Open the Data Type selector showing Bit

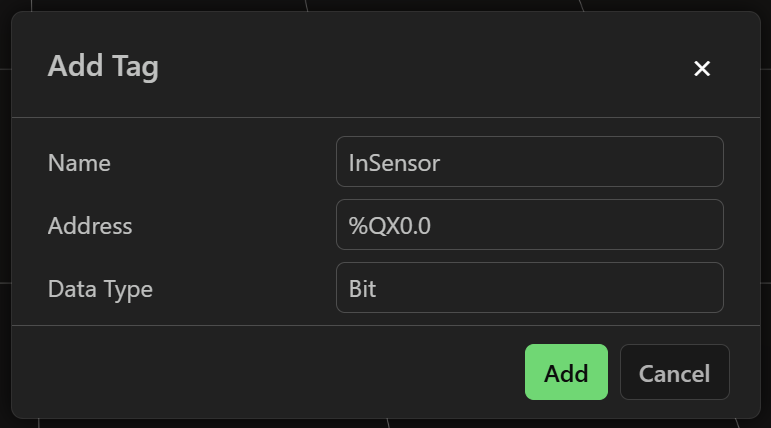(x=529, y=288)
